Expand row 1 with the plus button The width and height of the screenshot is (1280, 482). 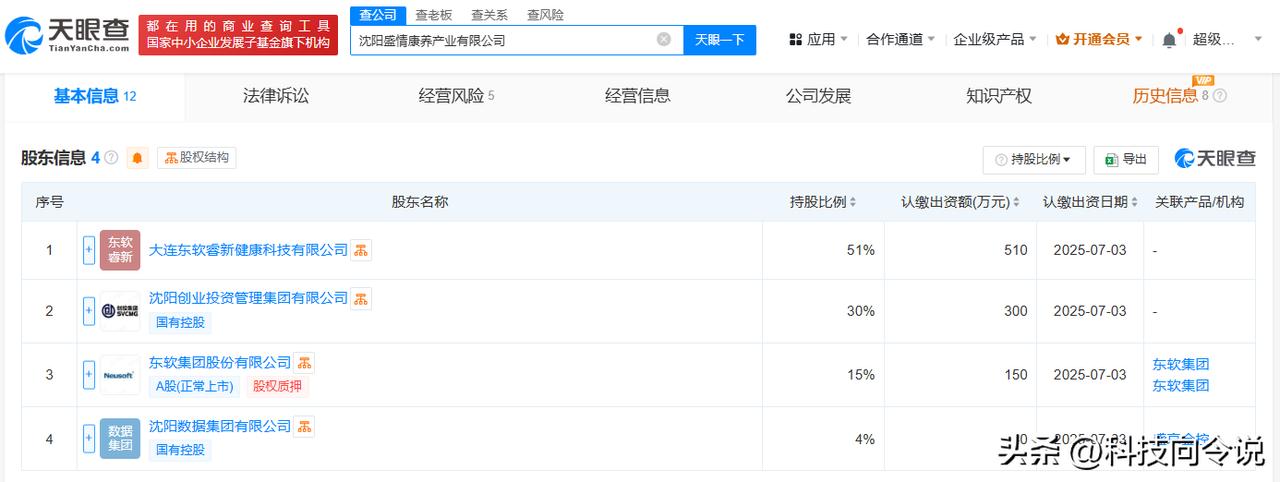[89, 250]
